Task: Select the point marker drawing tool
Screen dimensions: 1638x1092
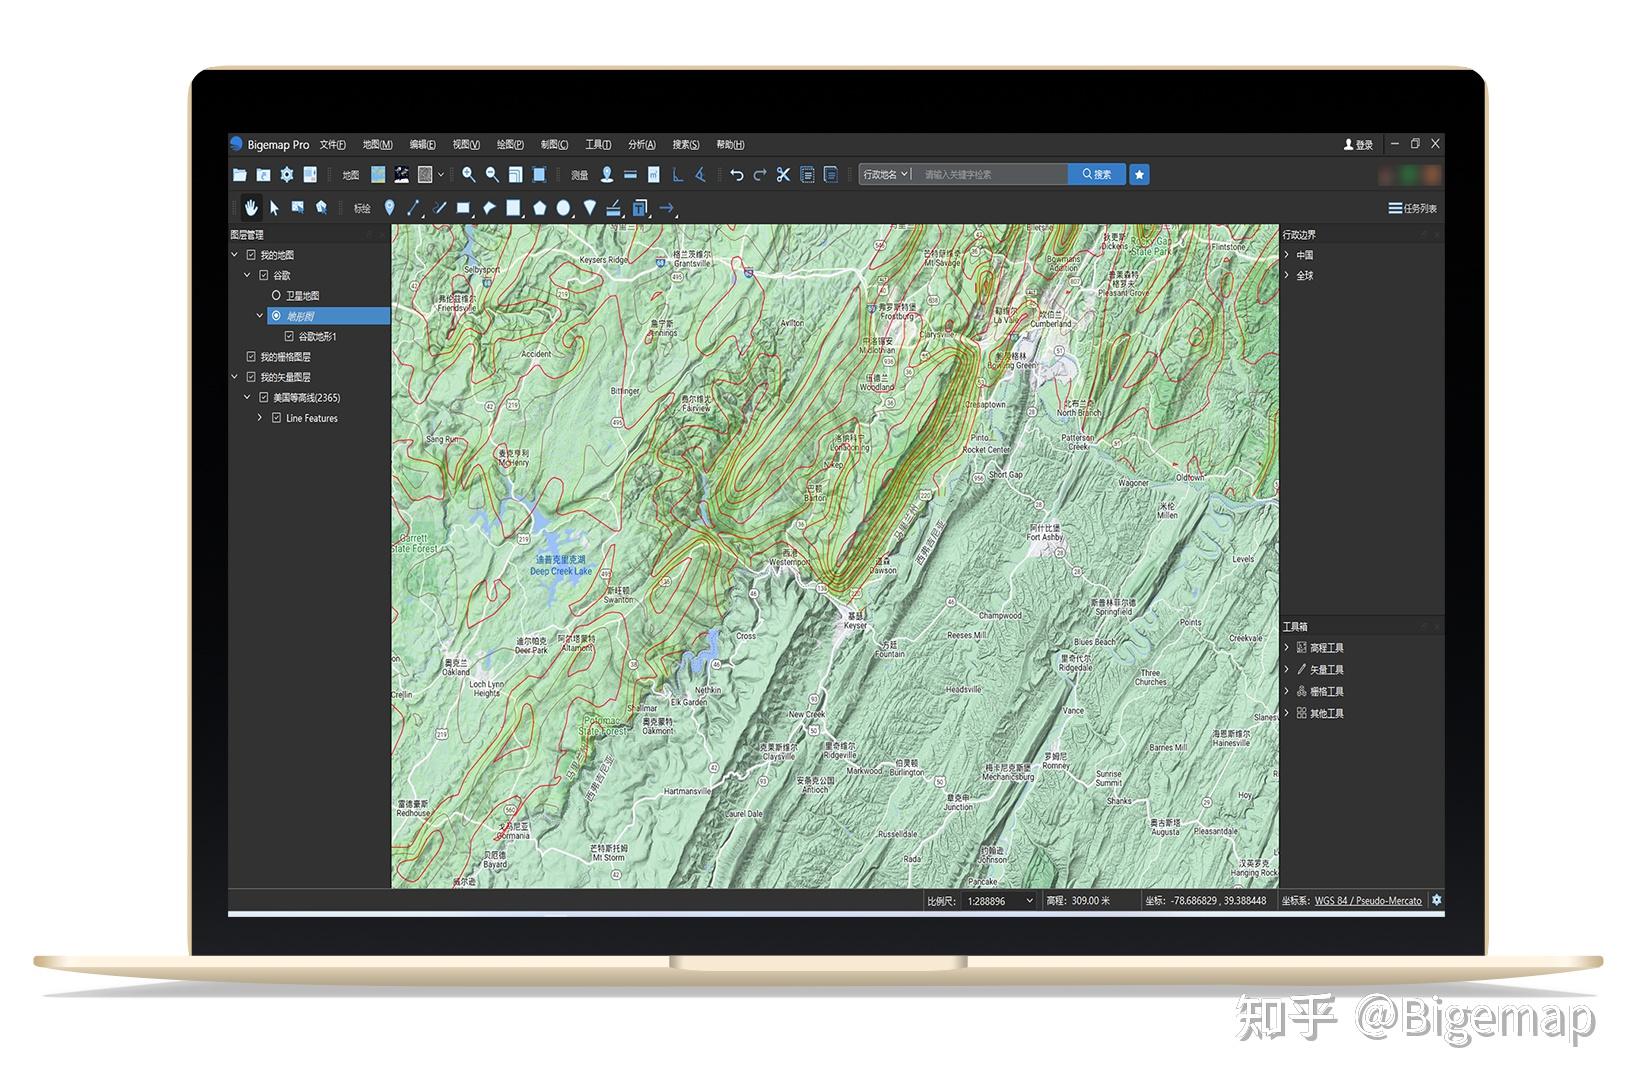Action: pos(389,208)
